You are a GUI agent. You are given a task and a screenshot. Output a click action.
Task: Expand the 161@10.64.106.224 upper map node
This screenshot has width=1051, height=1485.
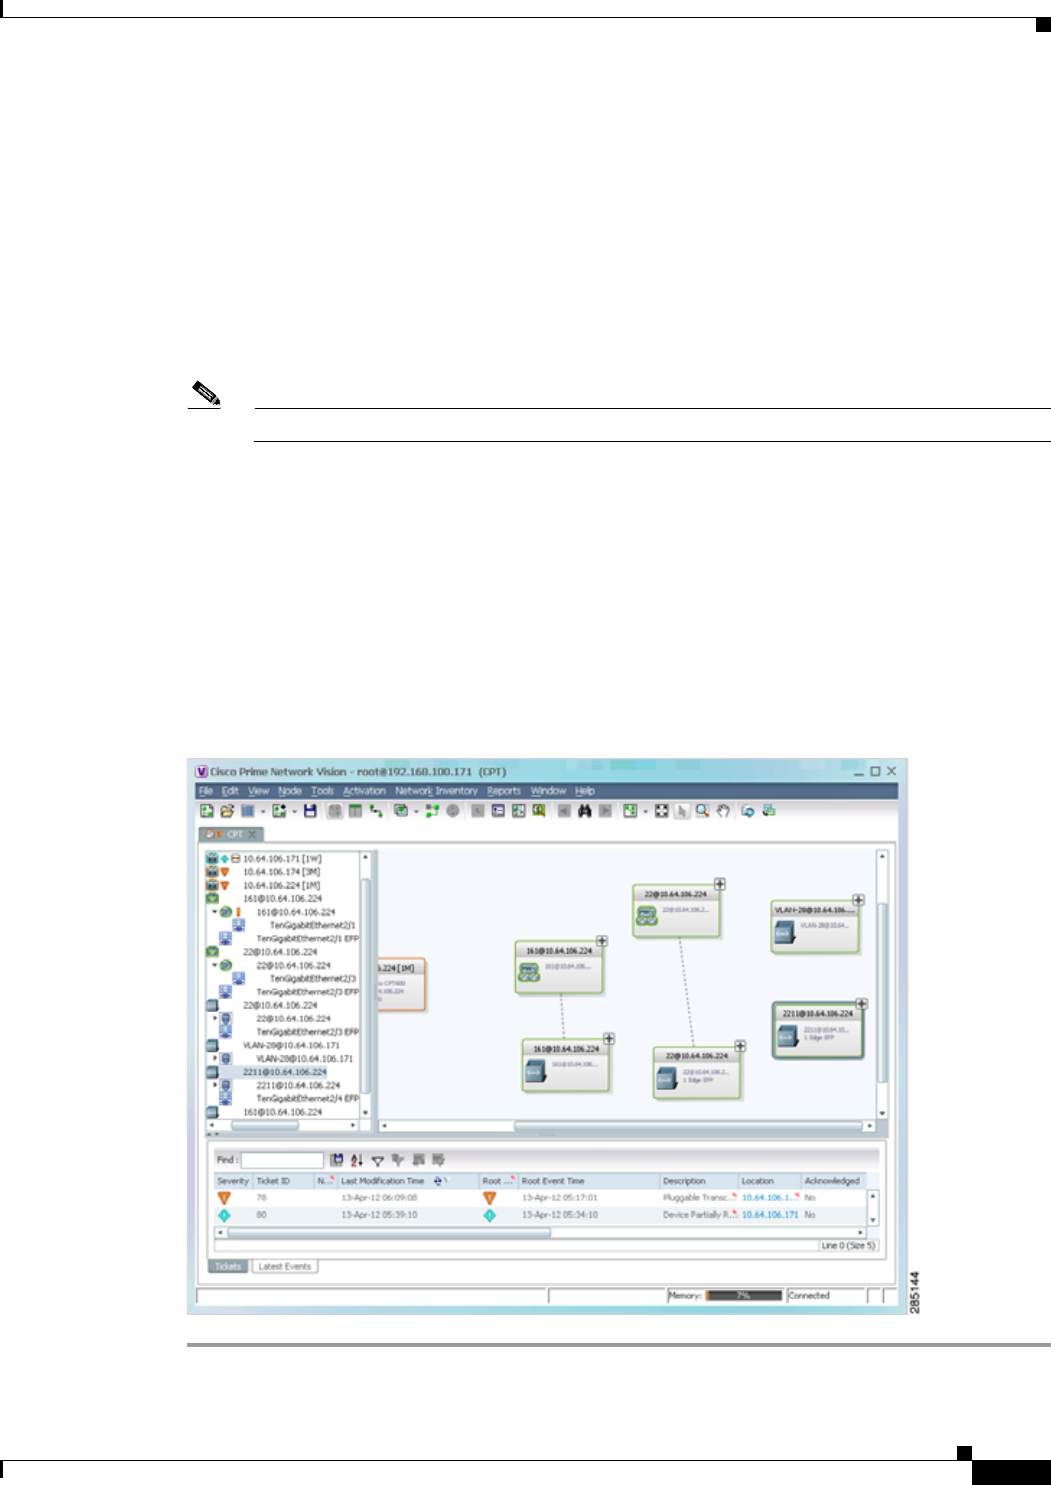(602, 941)
